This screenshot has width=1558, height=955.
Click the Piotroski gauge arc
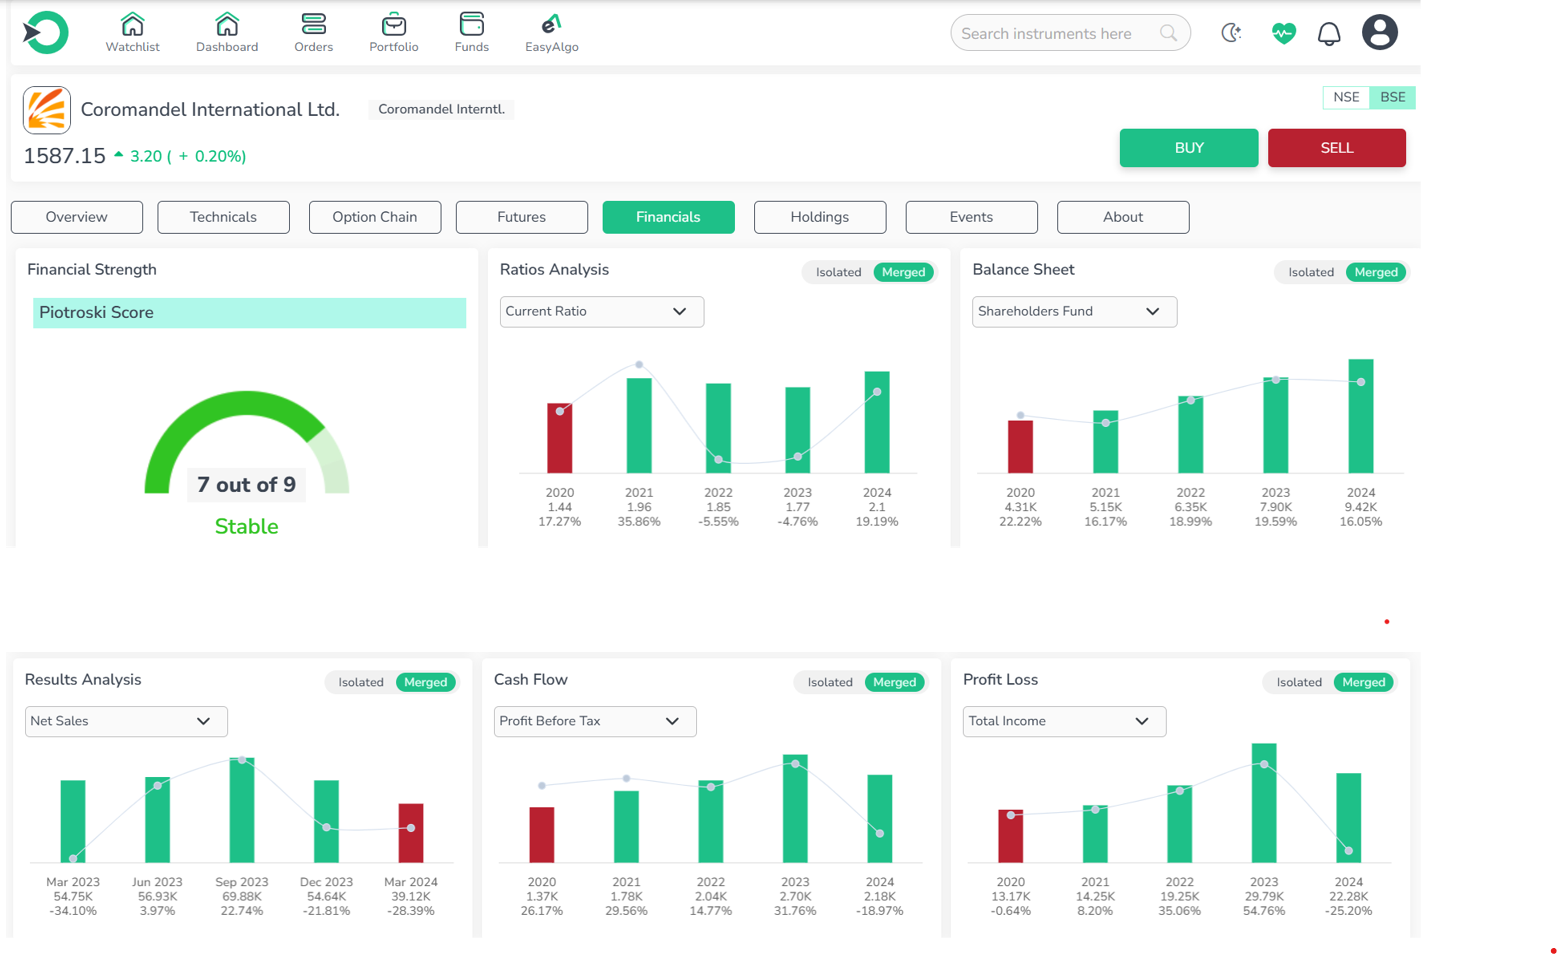[246, 402]
